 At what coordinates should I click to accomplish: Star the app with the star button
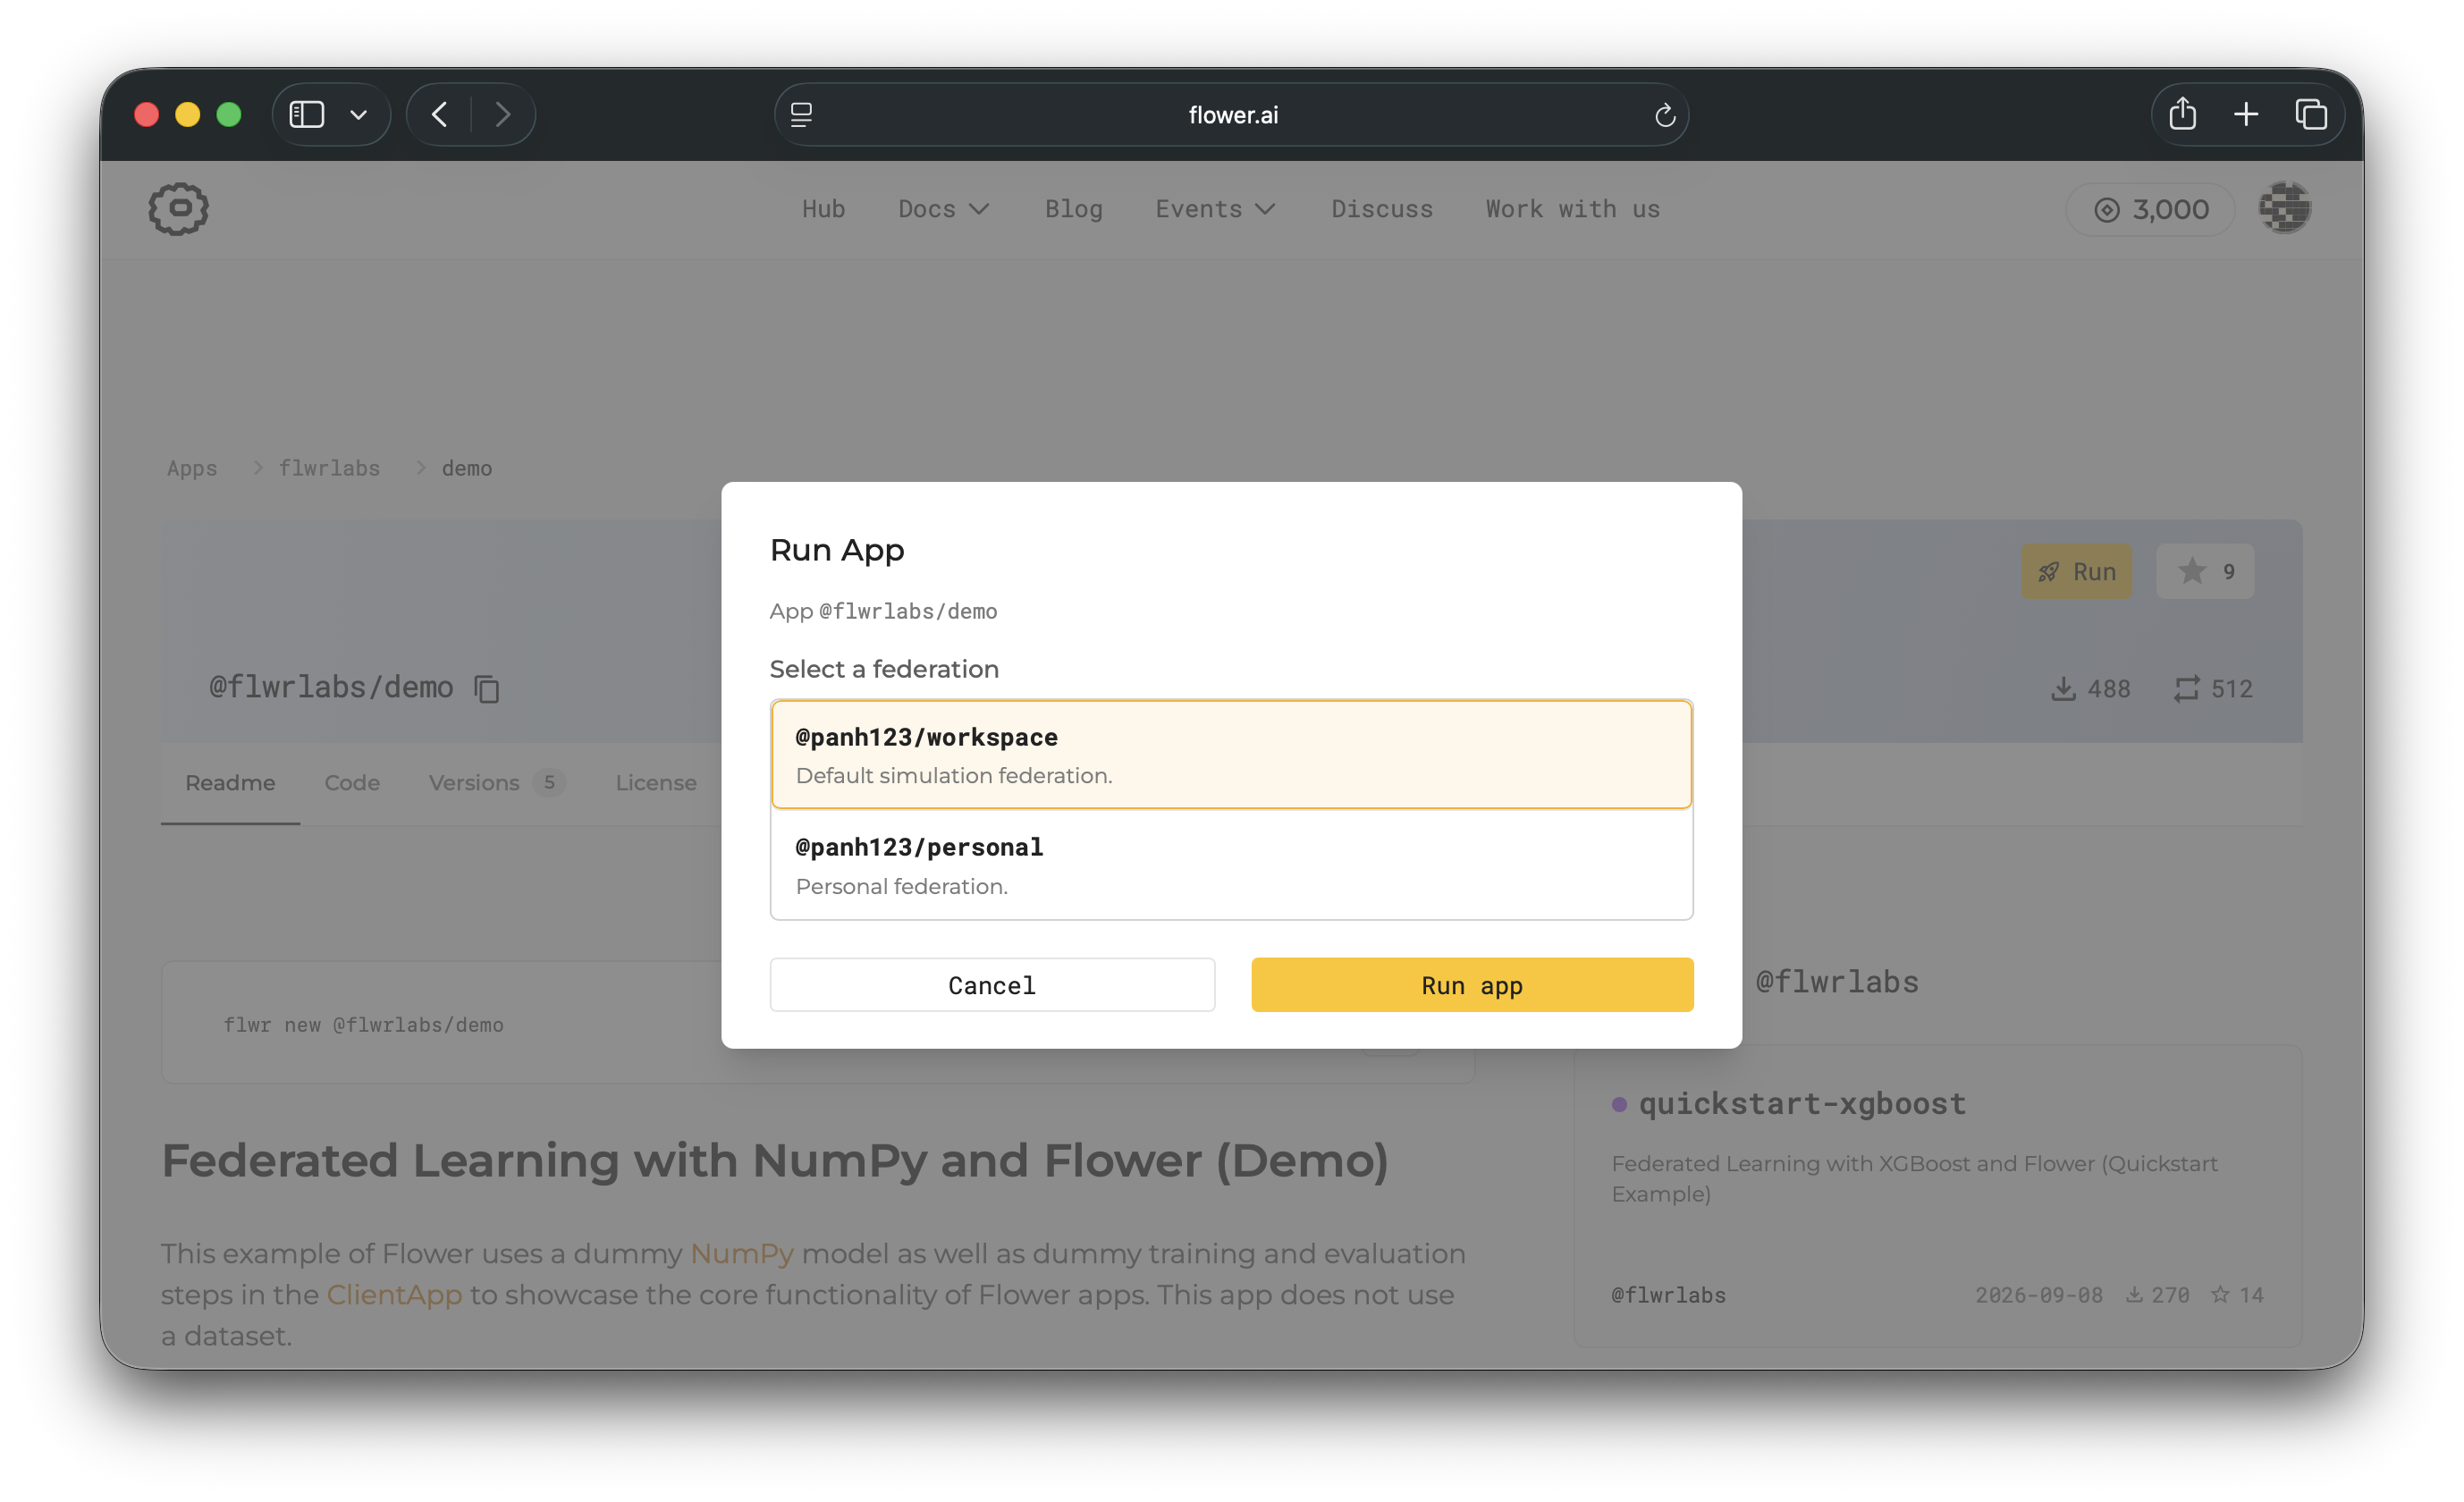(x=2205, y=572)
